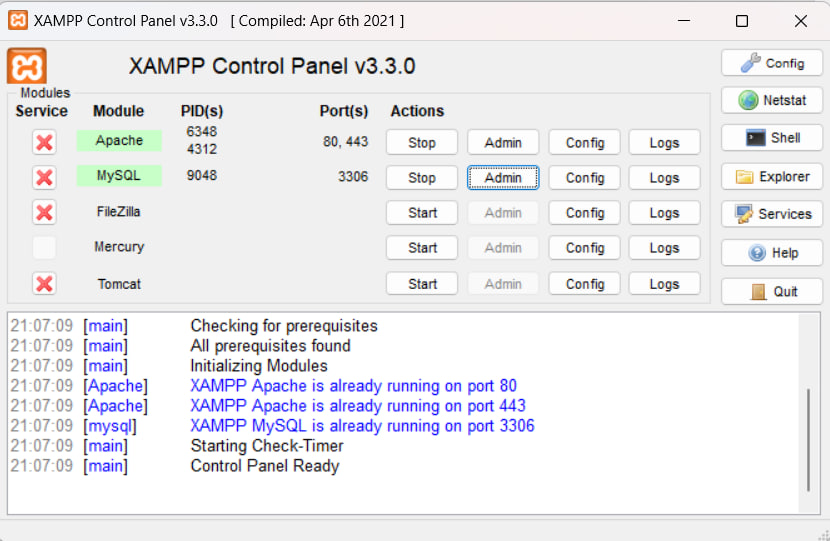Click Apache ports 80, 443

click(x=345, y=141)
